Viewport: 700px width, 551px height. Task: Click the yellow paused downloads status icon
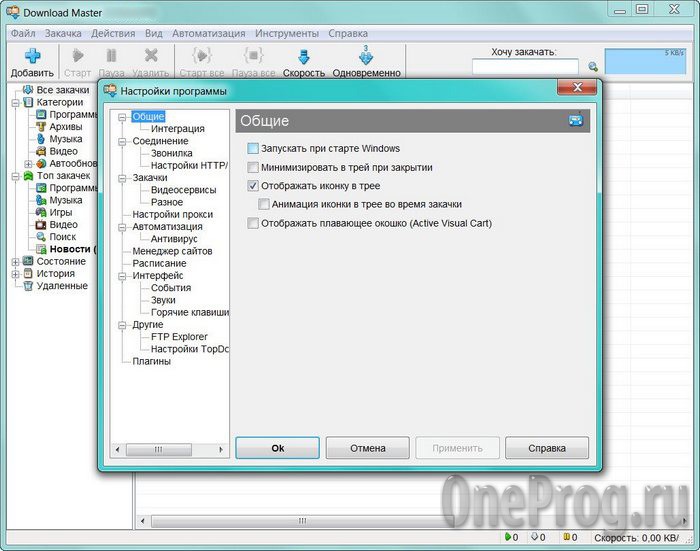(567, 537)
